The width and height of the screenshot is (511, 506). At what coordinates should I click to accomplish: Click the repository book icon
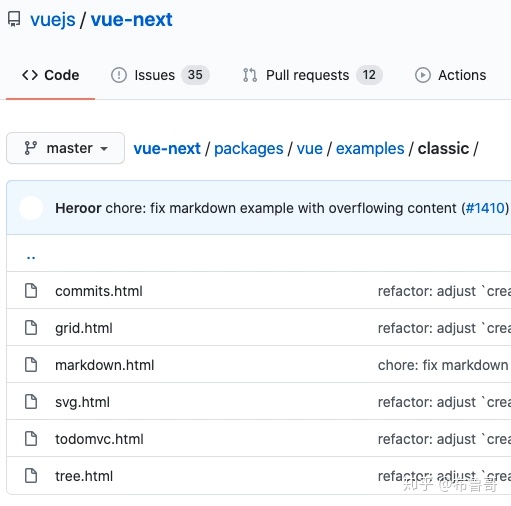click(x=14, y=19)
